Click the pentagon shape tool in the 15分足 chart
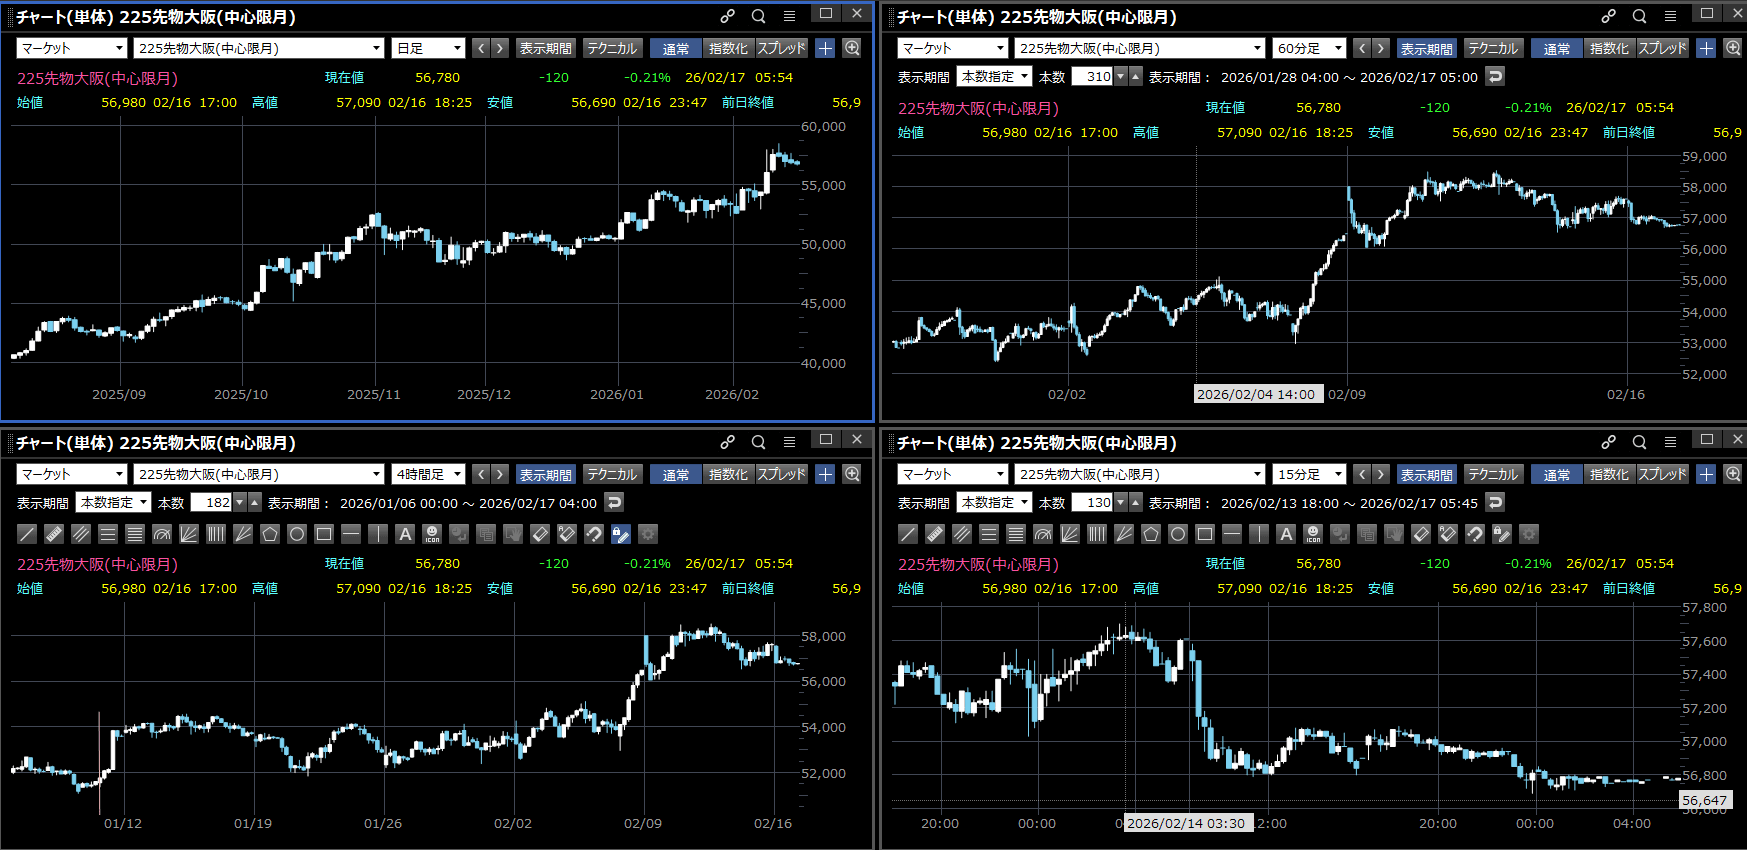This screenshot has height=850, width=1747. (1151, 534)
